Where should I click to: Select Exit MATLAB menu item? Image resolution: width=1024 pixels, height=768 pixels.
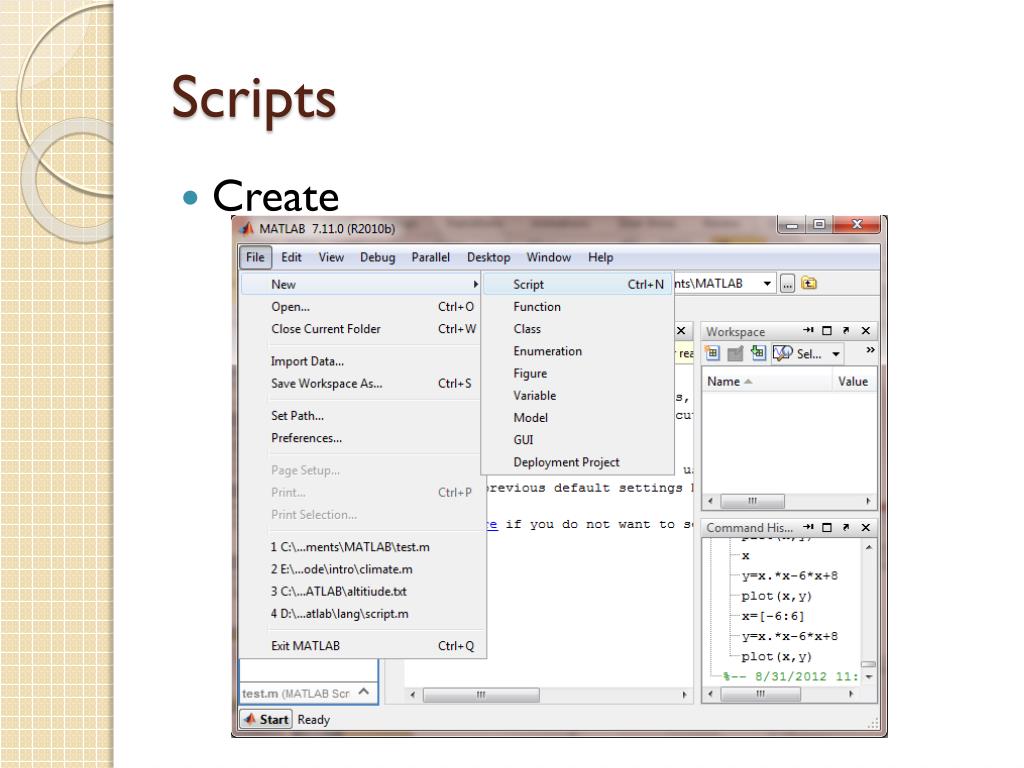coord(361,645)
